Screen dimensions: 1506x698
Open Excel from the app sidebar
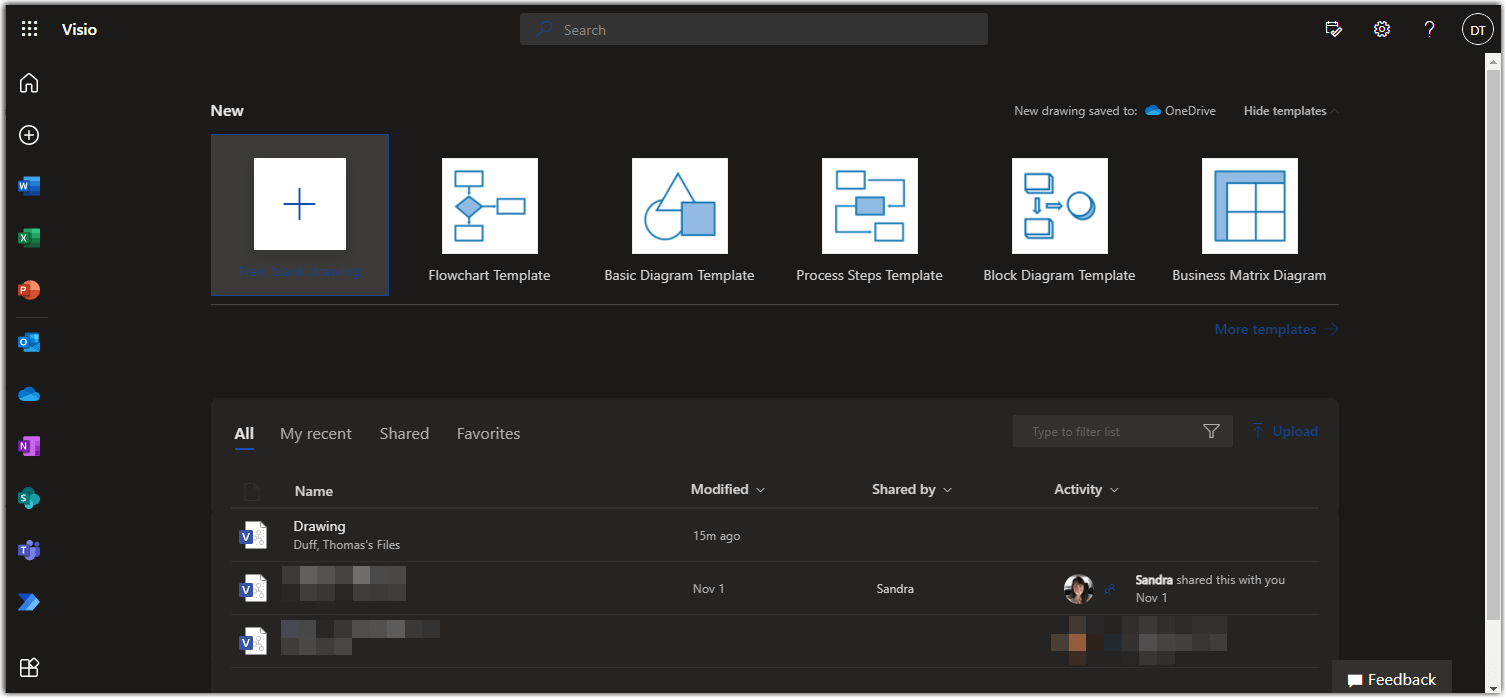click(x=28, y=237)
